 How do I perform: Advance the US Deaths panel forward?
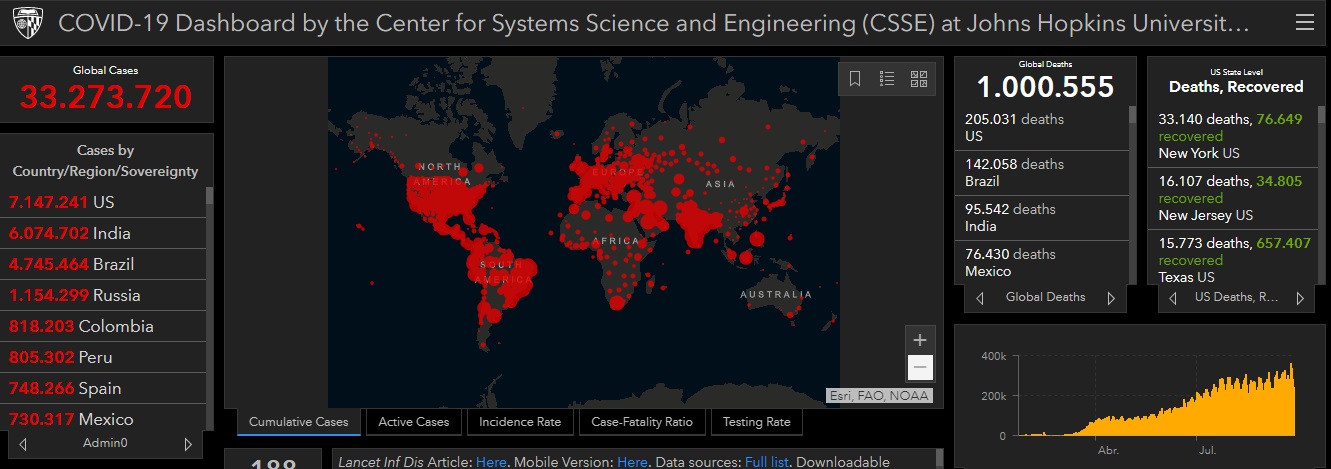[x=1299, y=298]
